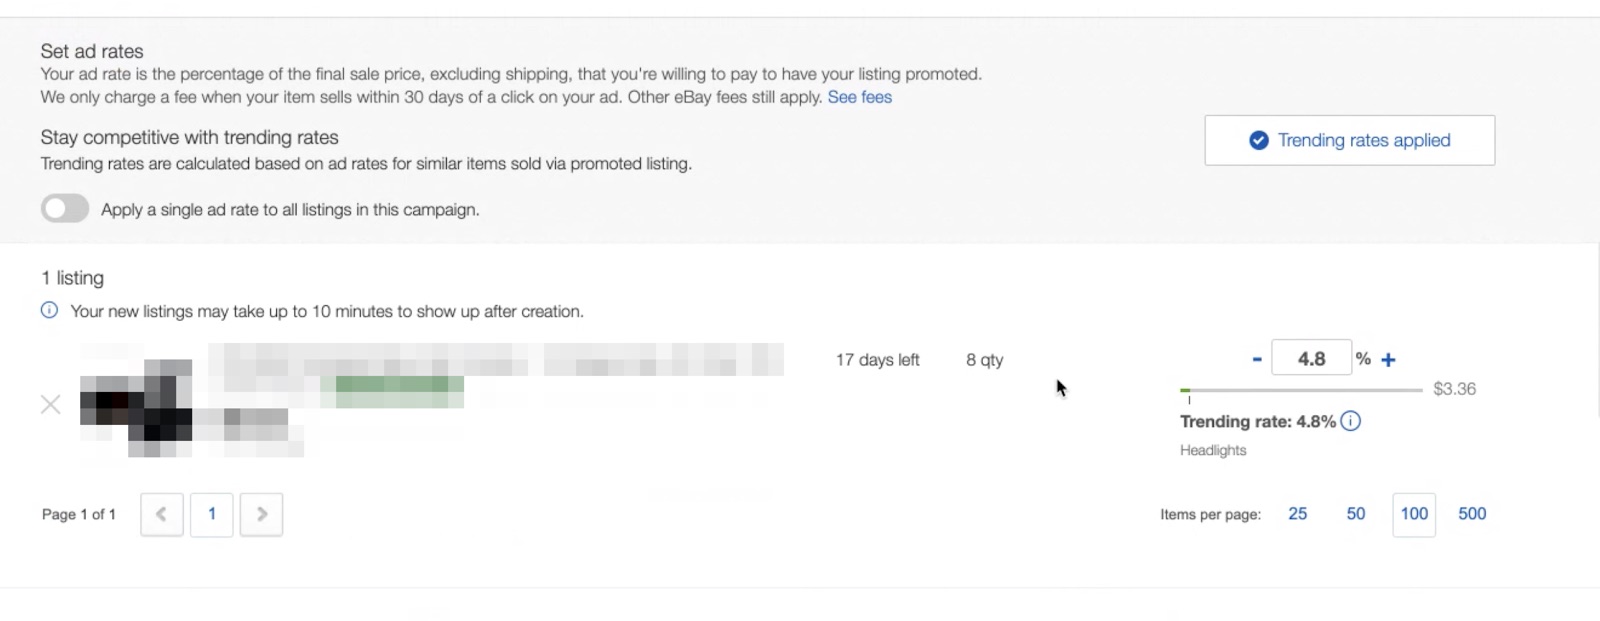Open the Trending rate info tooltip

(x=1351, y=421)
